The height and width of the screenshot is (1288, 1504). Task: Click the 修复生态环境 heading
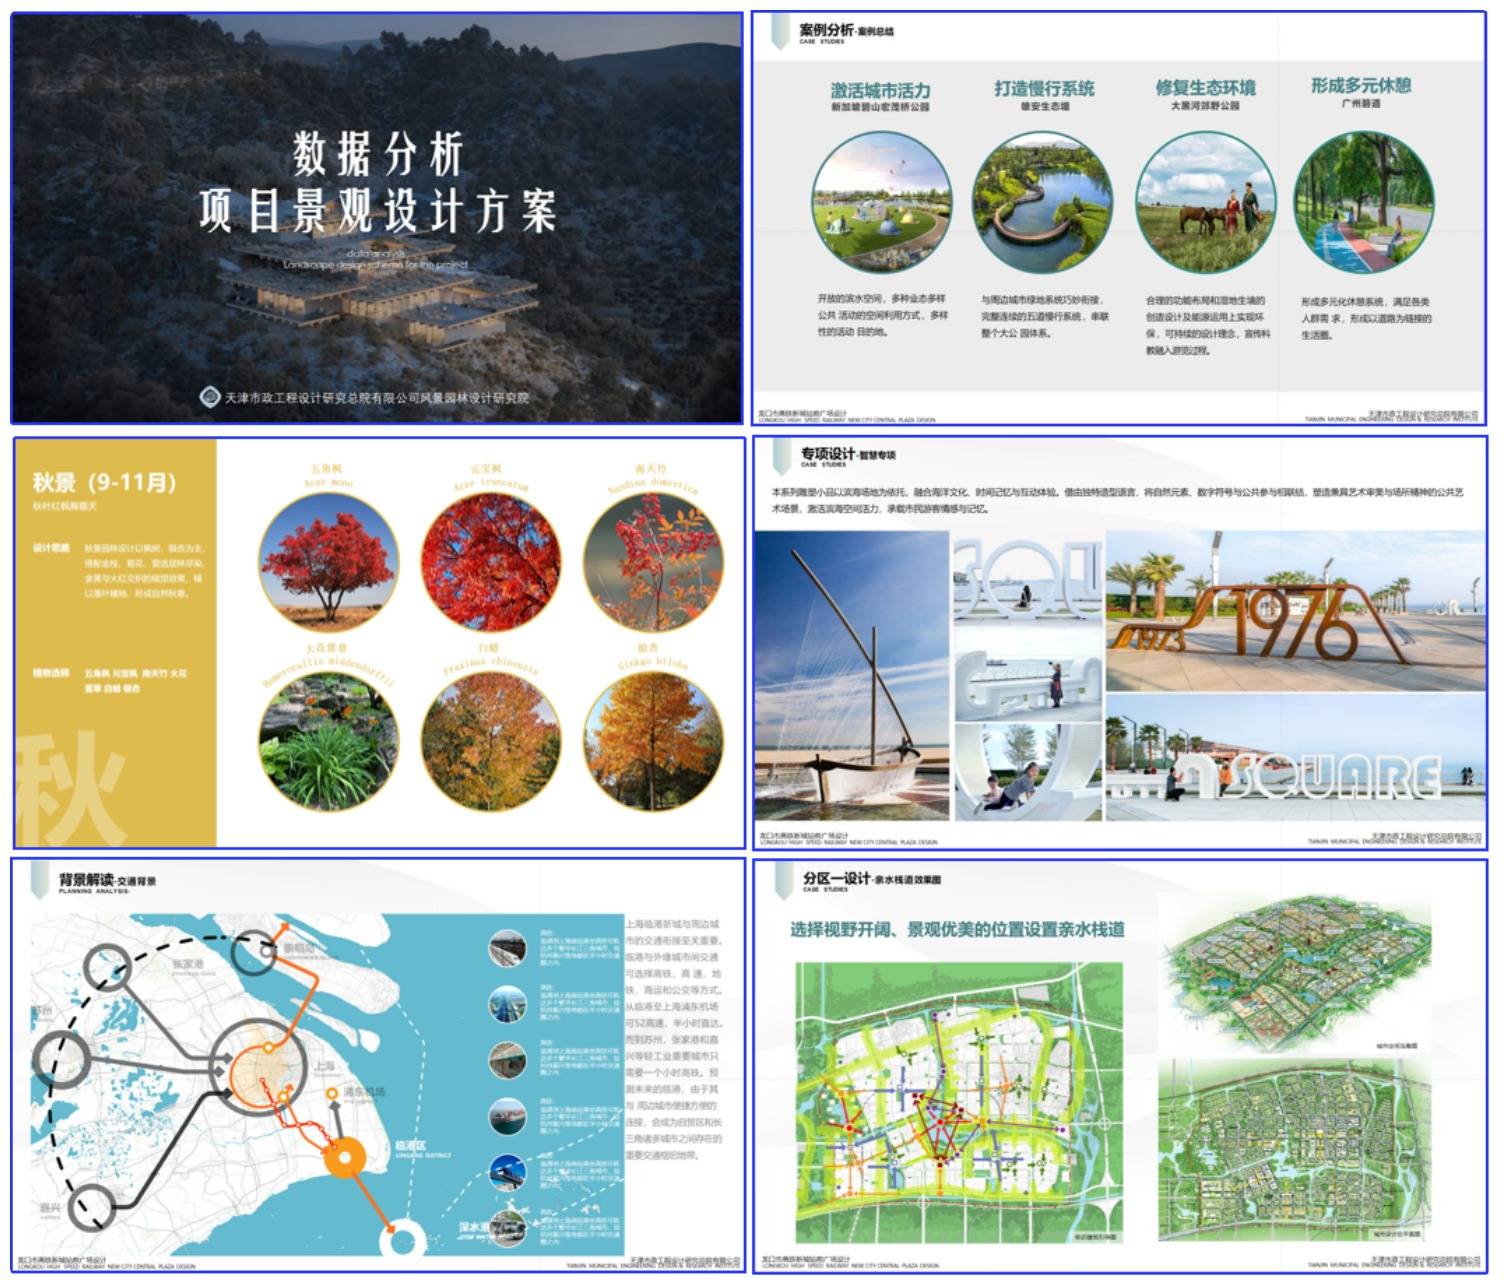point(1205,88)
